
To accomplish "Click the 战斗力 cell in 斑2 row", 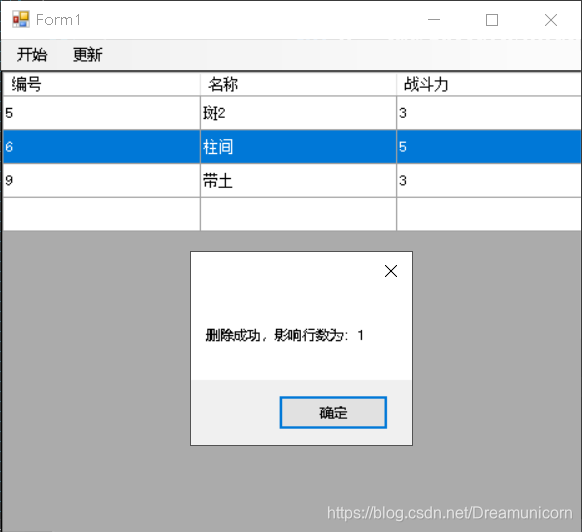I will point(489,113).
